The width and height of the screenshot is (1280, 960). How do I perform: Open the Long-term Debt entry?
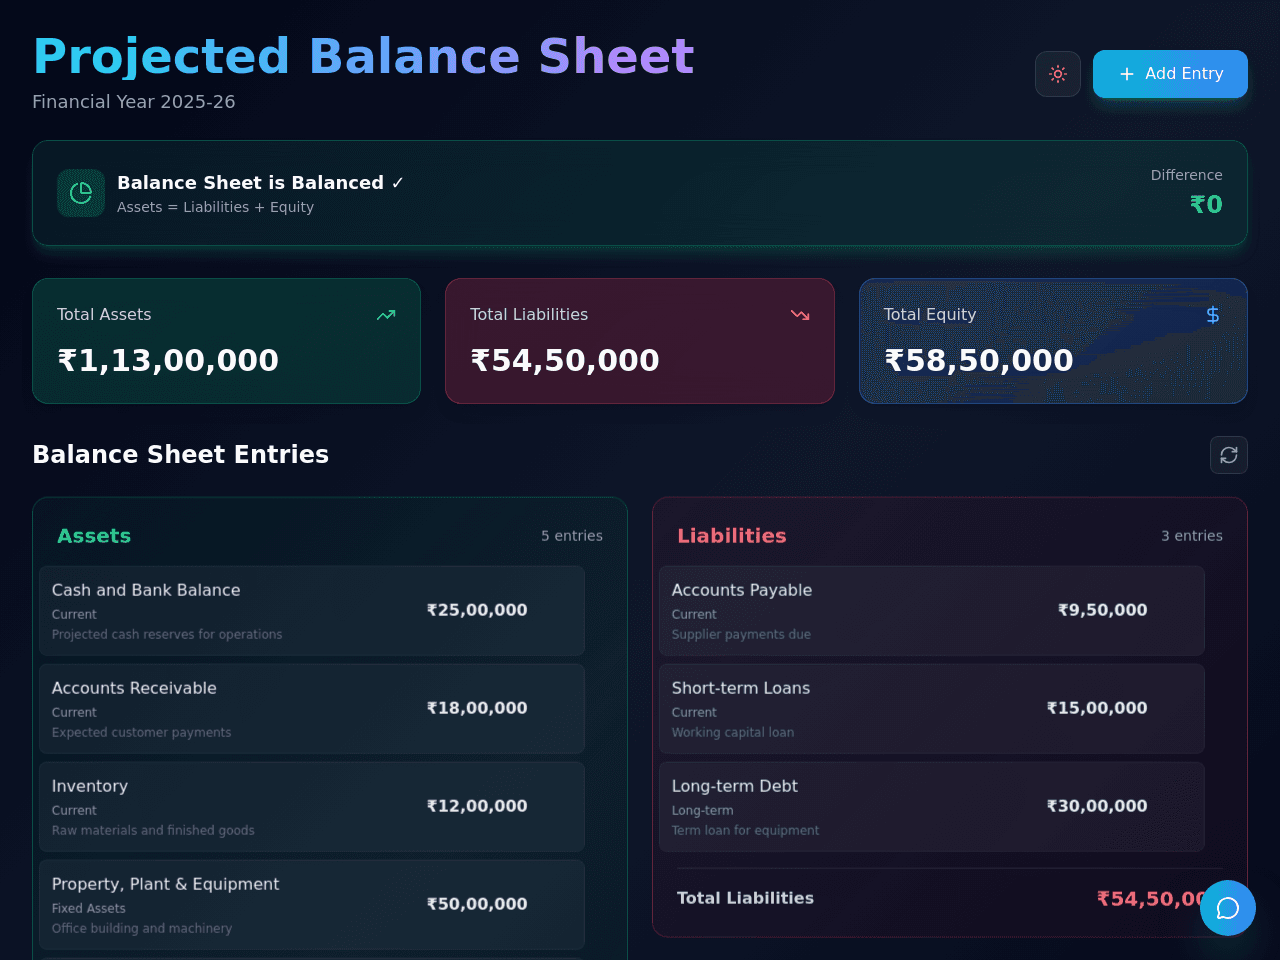(x=932, y=807)
